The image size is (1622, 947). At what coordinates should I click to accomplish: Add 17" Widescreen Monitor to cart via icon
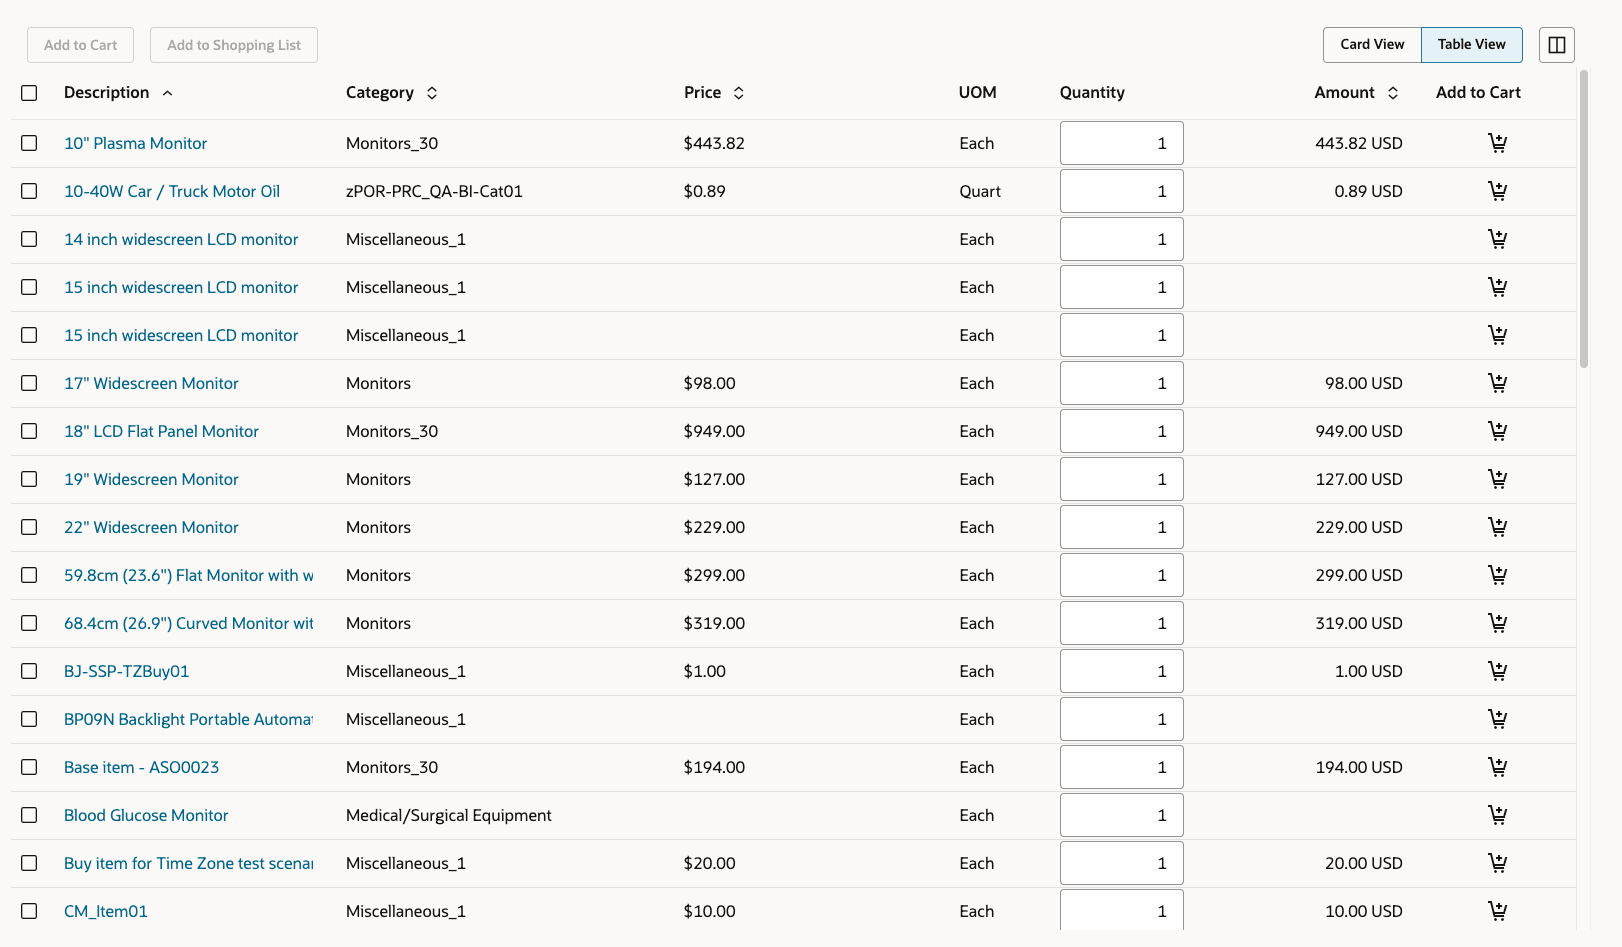[x=1497, y=383]
